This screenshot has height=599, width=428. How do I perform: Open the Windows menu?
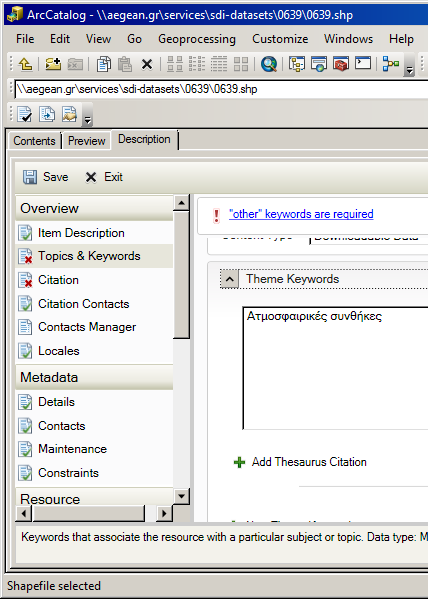click(x=349, y=39)
